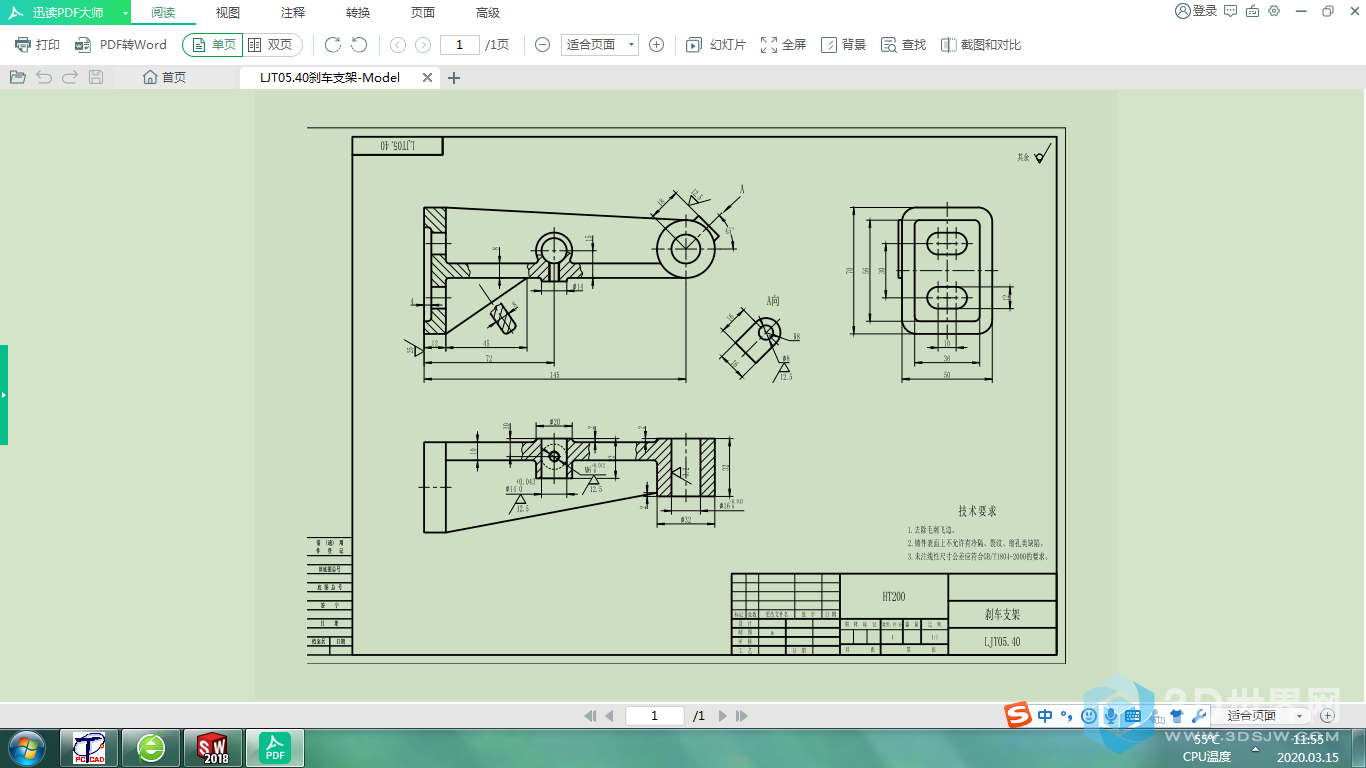The height and width of the screenshot is (768, 1366).
Task: Click the top toolbar page number field
Action: click(x=460, y=45)
